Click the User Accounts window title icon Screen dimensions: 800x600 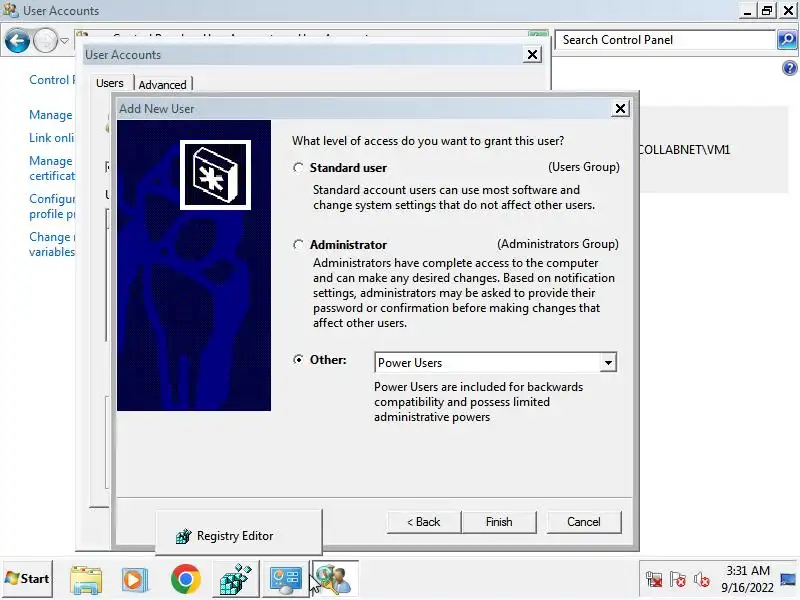(x=10, y=10)
